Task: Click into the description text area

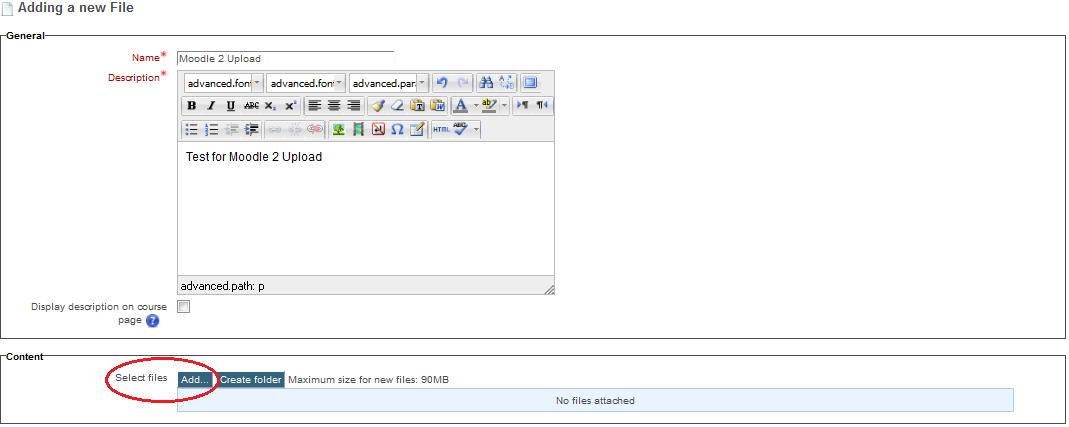Action: coord(365,209)
